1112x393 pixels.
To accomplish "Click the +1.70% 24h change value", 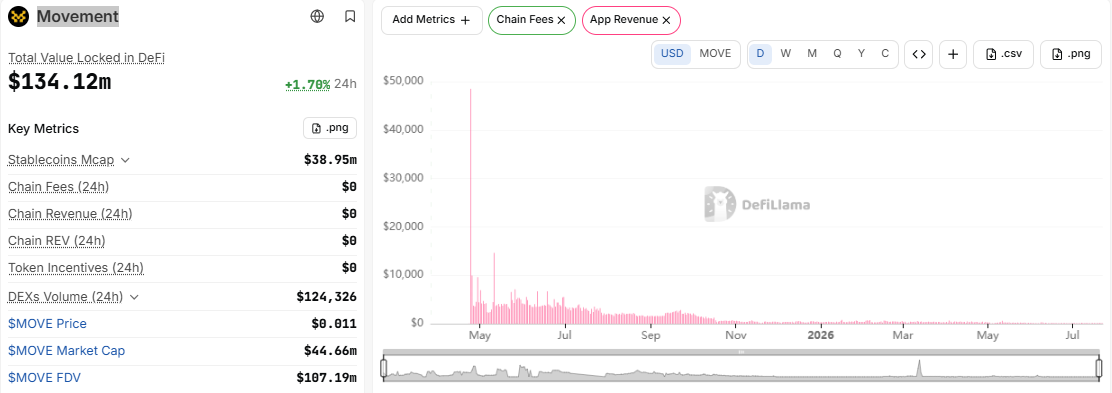I will click(x=308, y=84).
